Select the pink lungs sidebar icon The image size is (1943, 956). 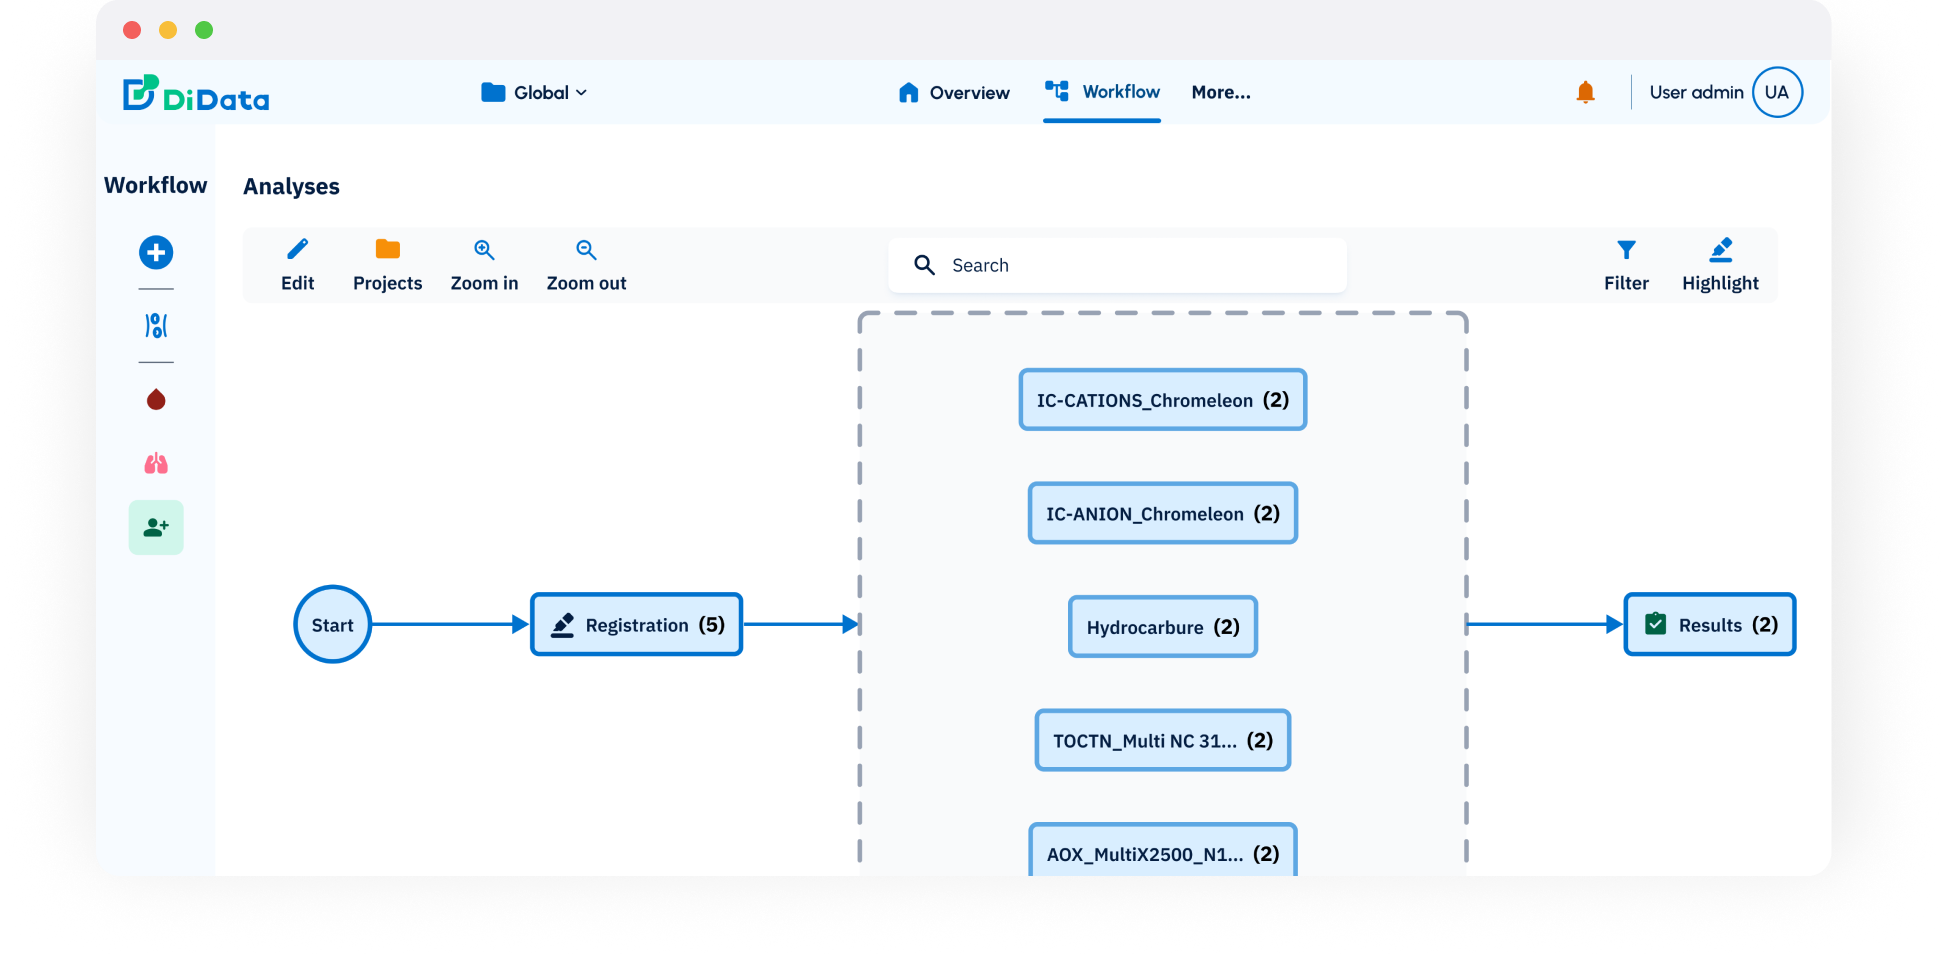tap(156, 464)
